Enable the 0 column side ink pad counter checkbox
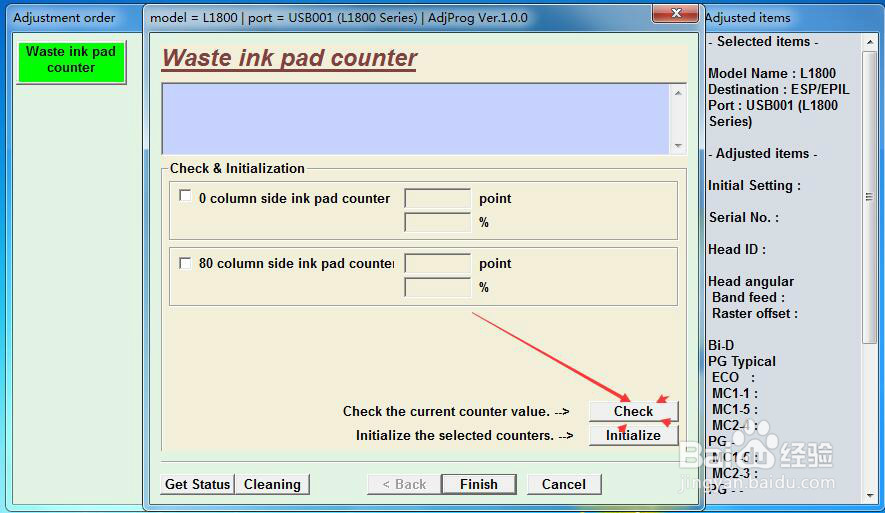The height and width of the screenshot is (513, 885). [x=185, y=195]
